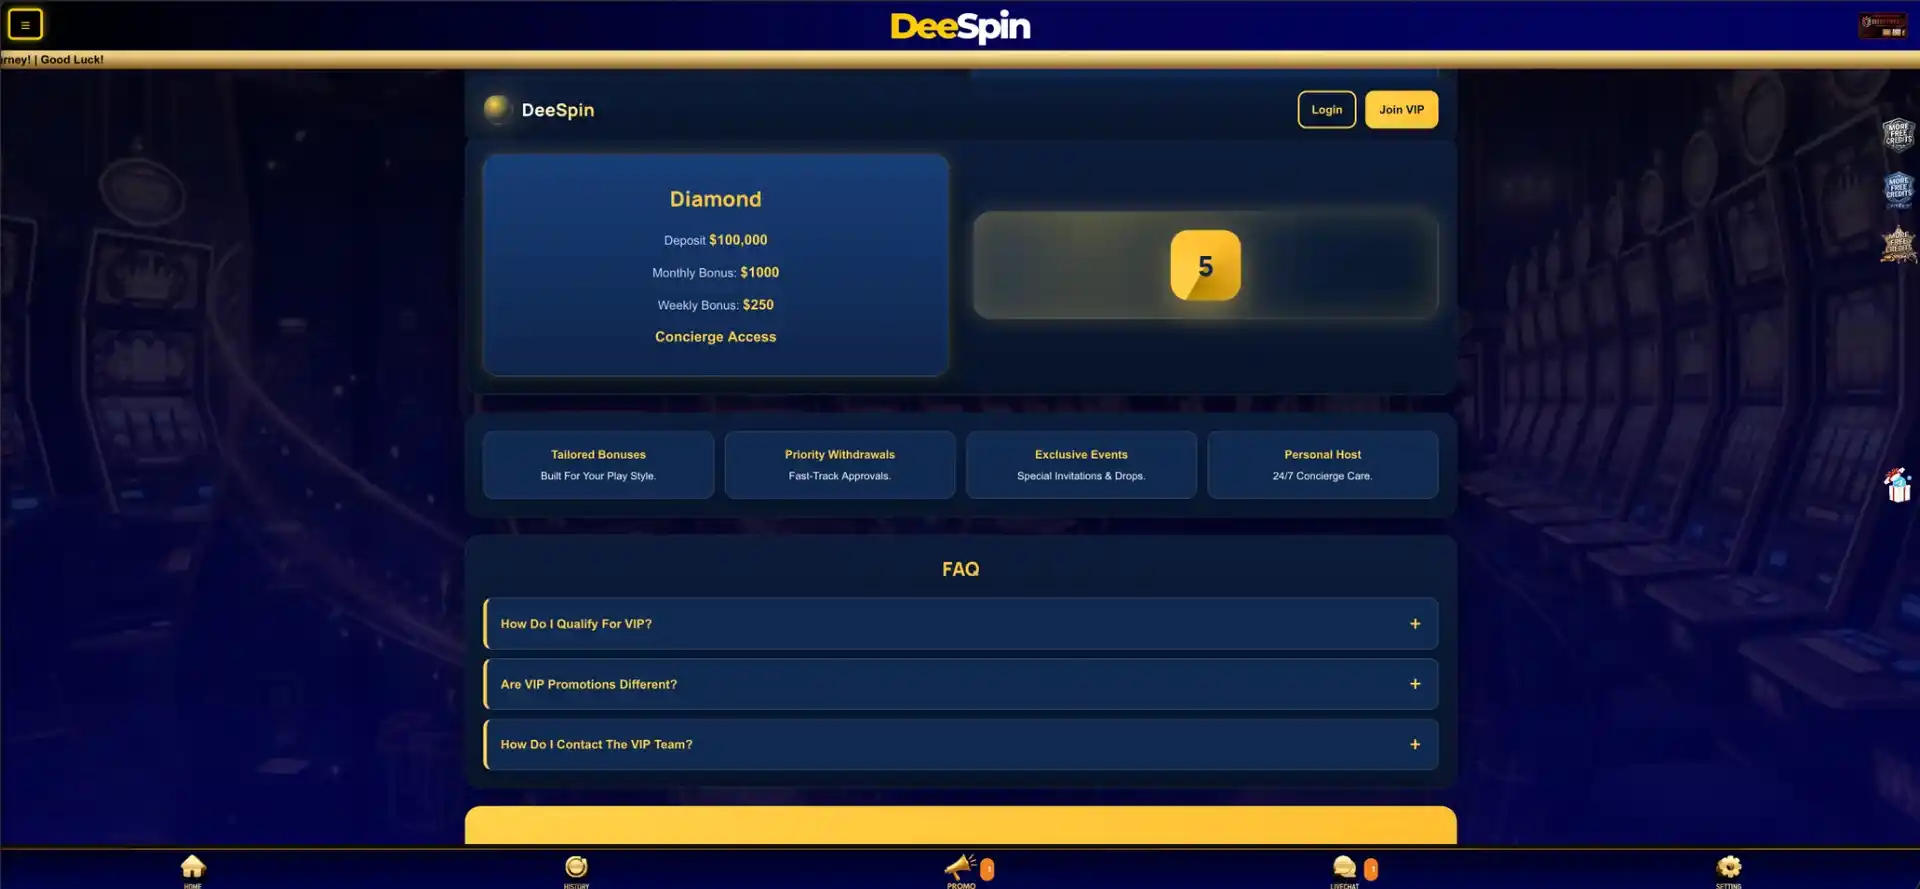
Task: Open the hamburger menu in the header
Action: (25, 24)
